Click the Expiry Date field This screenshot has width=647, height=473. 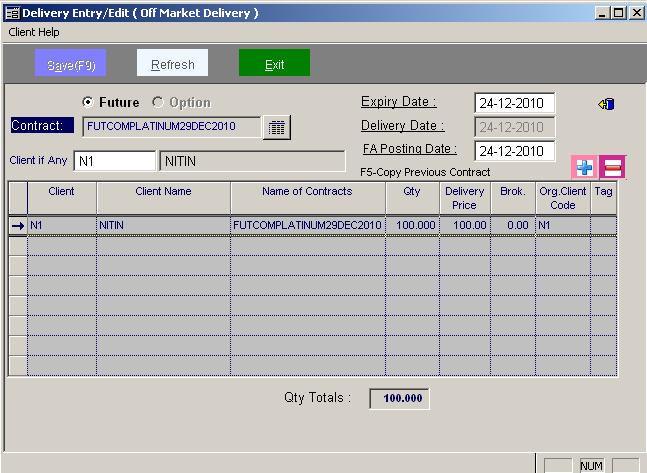click(x=513, y=103)
